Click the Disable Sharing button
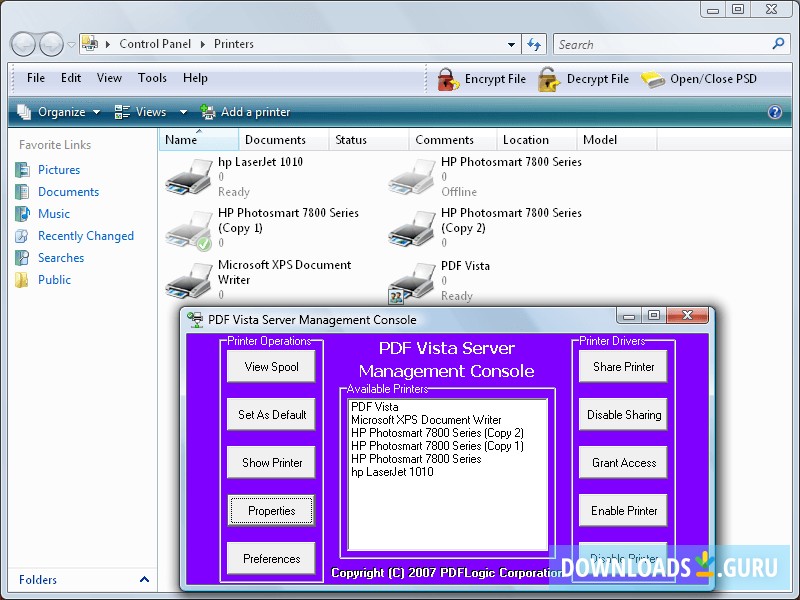Screen dimensions: 800x600 coord(623,414)
